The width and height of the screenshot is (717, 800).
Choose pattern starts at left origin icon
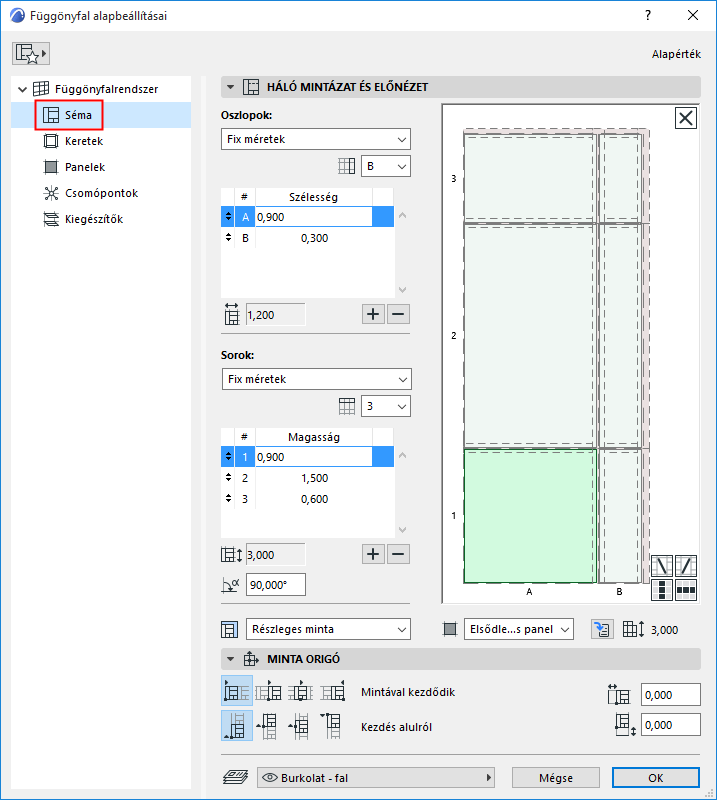pyautogui.click(x=237, y=691)
